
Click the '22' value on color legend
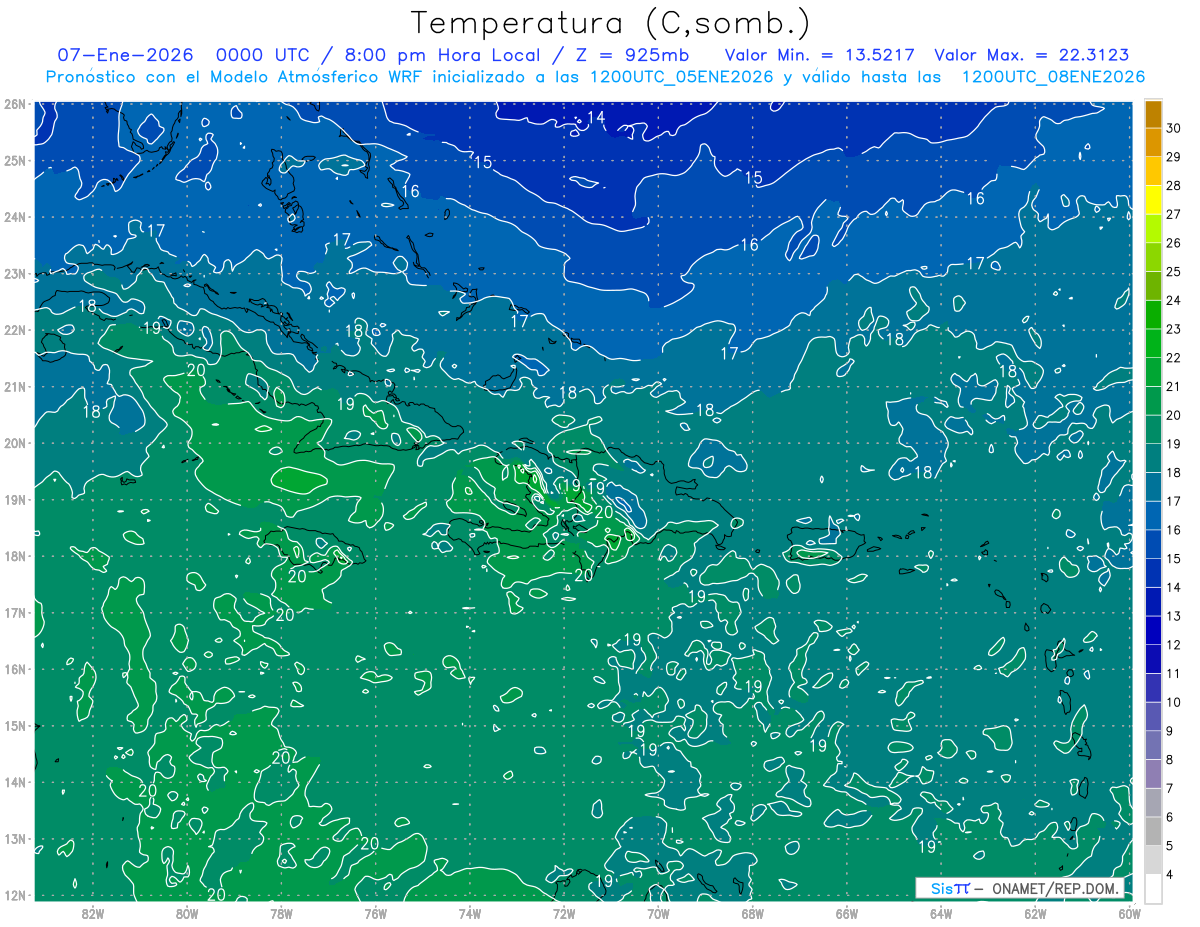pyautogui.click(x=1174, y=357)
